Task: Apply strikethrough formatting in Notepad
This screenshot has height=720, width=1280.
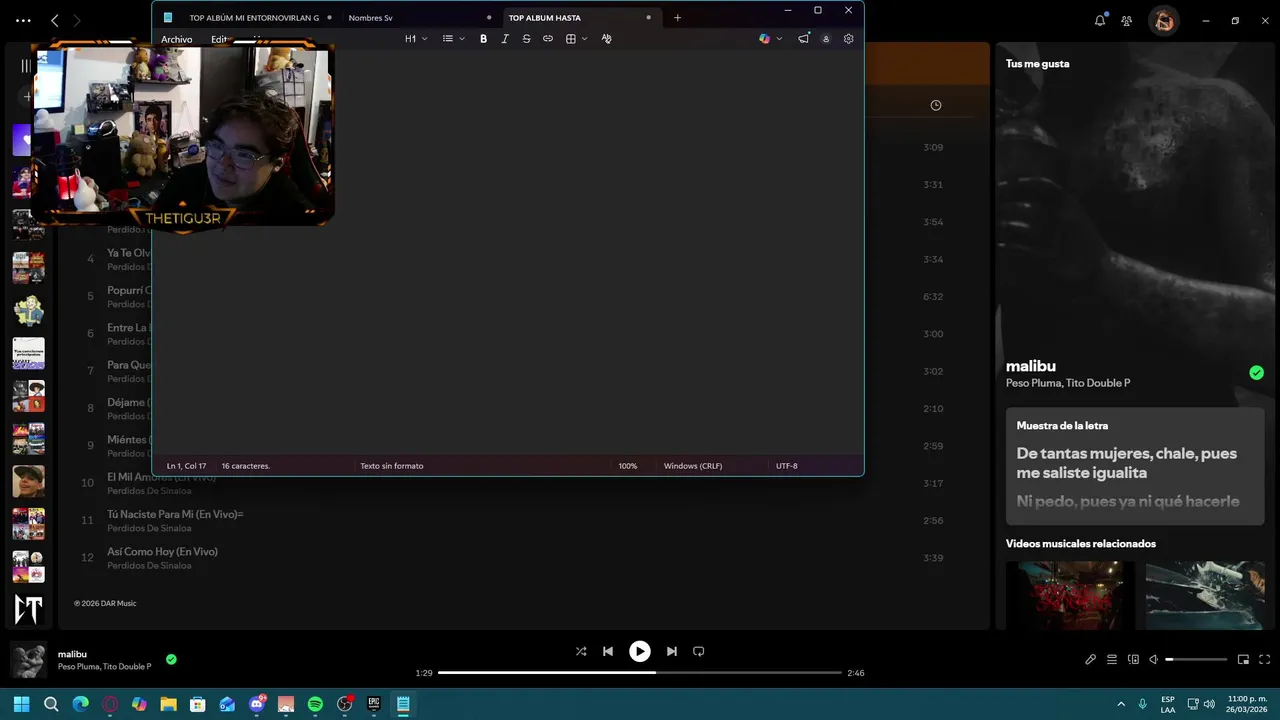Action: pos(526,39)
